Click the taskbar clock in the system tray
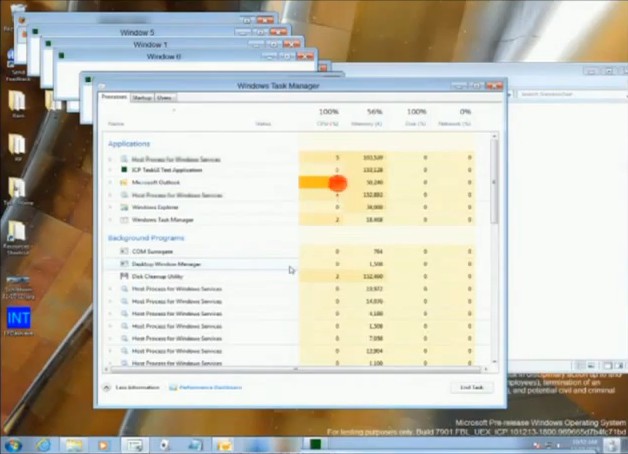This screenshot has width=628, height=454. (x=585, y=445)
